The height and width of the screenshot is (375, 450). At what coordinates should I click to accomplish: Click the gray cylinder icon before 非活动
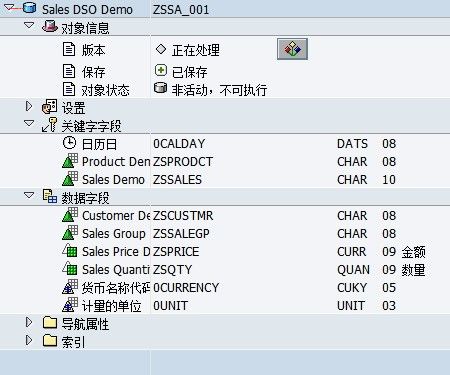pyautogui.click(x=160, y=88)
